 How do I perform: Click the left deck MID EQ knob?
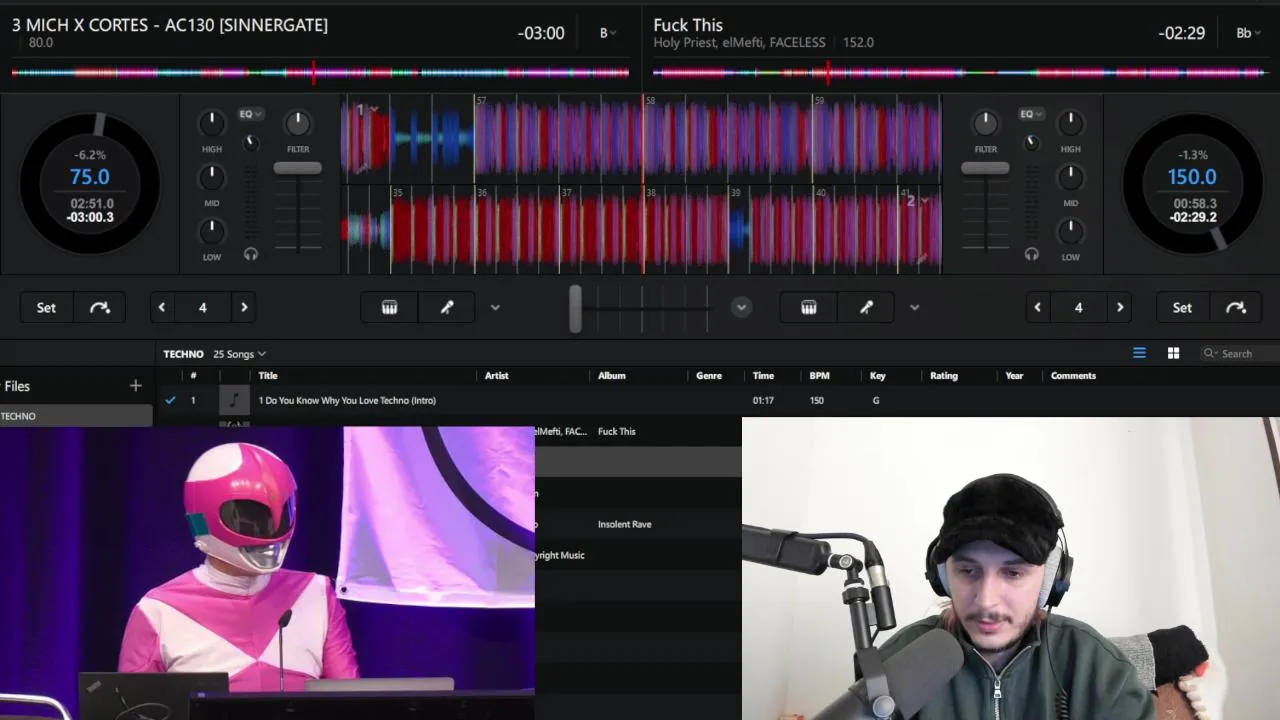(x=211, y=177)
